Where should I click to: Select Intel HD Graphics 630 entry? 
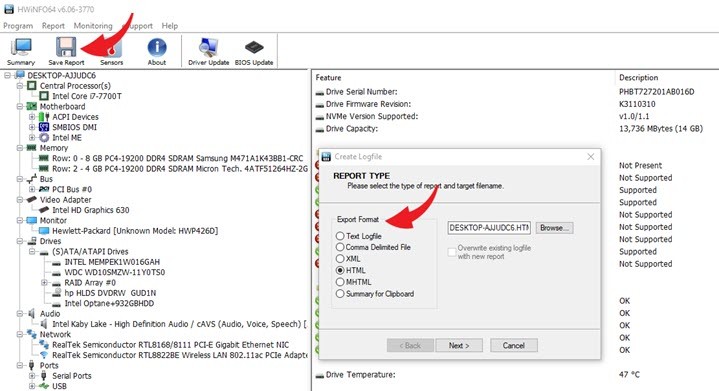pos(91,210)
